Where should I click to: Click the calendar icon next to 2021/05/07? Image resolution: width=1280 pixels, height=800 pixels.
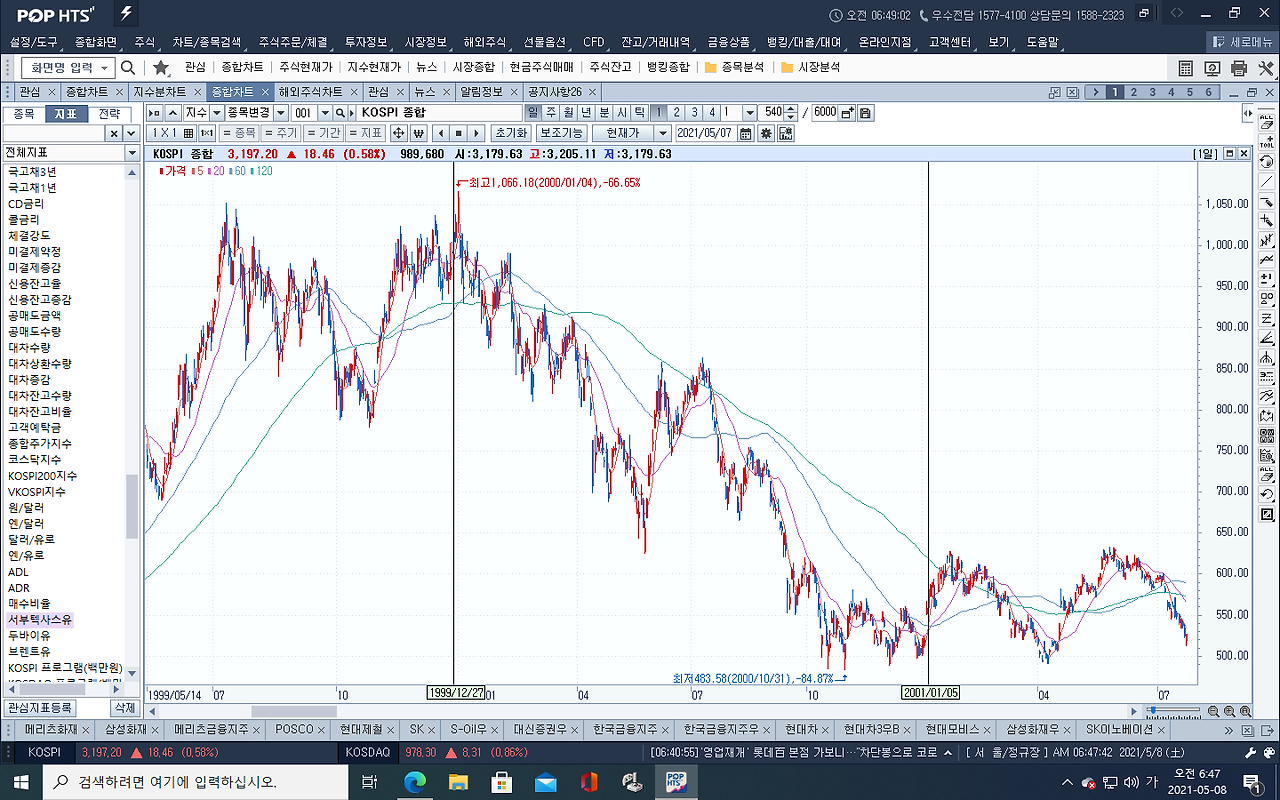(745, 133)
